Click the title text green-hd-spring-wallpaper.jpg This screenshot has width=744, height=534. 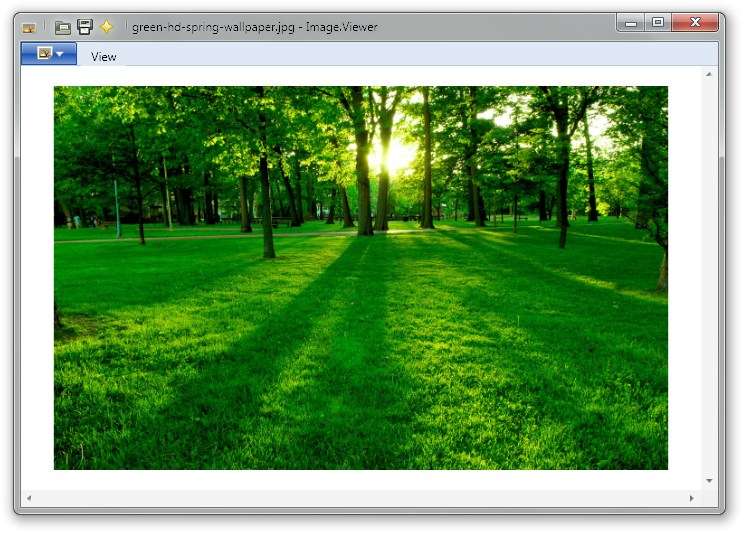[214, 27]
